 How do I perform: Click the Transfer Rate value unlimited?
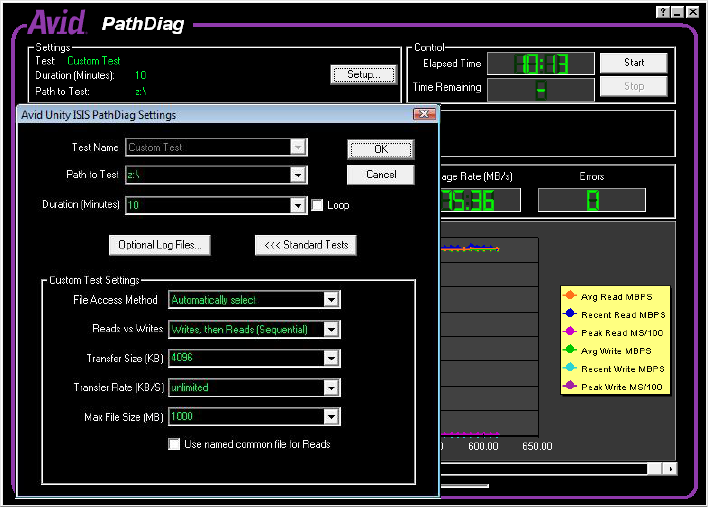click(x=190, y=387)
